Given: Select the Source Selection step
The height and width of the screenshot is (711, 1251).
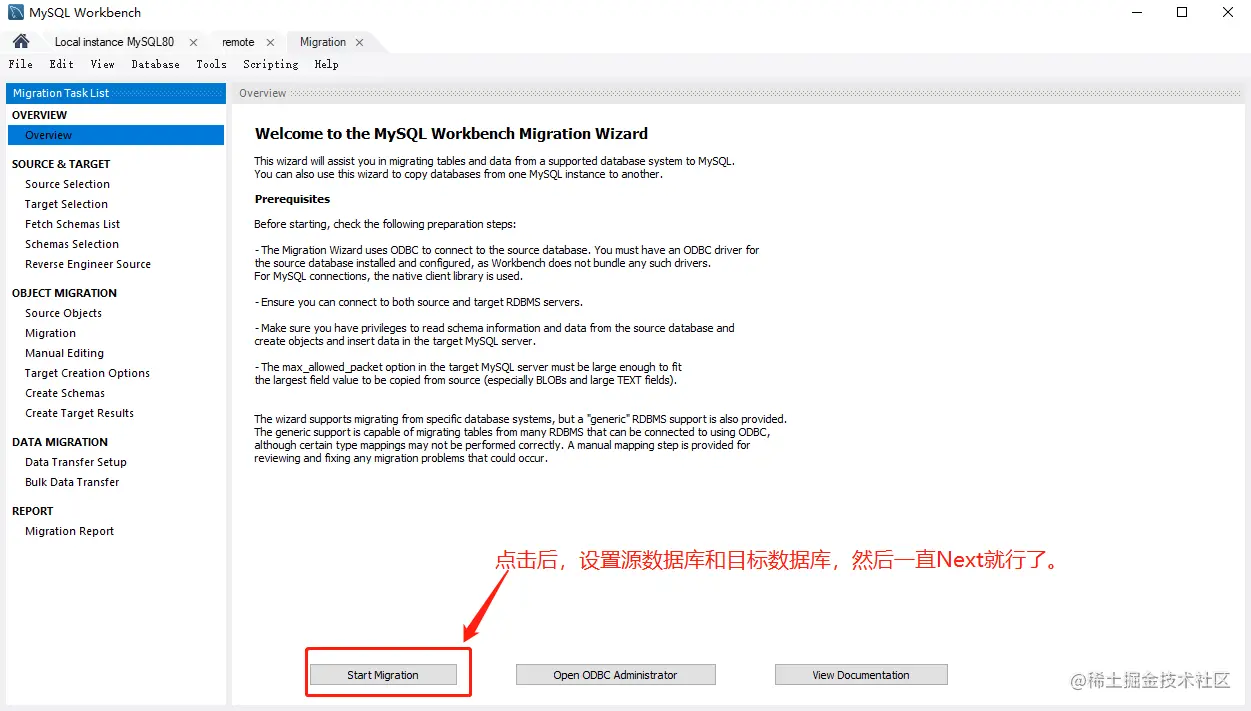Looking at the screenshot, I should (68, 184).
